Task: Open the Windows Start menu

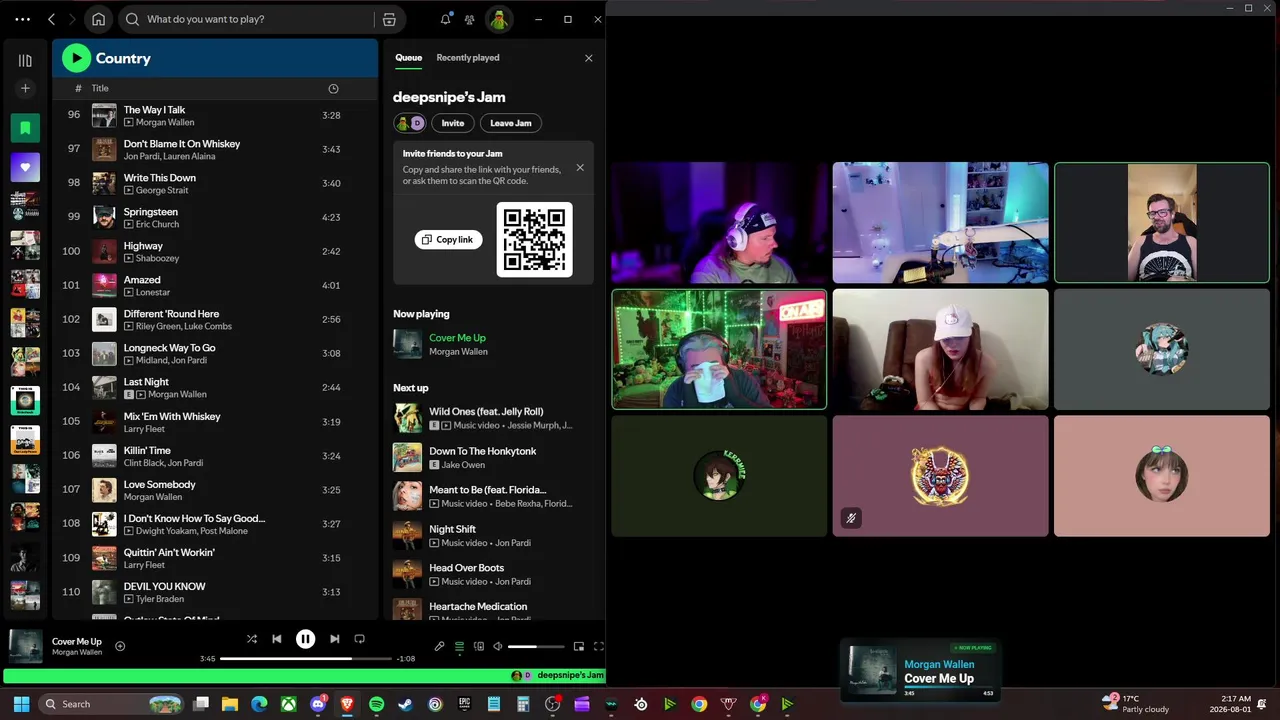Action: (21, 704)
